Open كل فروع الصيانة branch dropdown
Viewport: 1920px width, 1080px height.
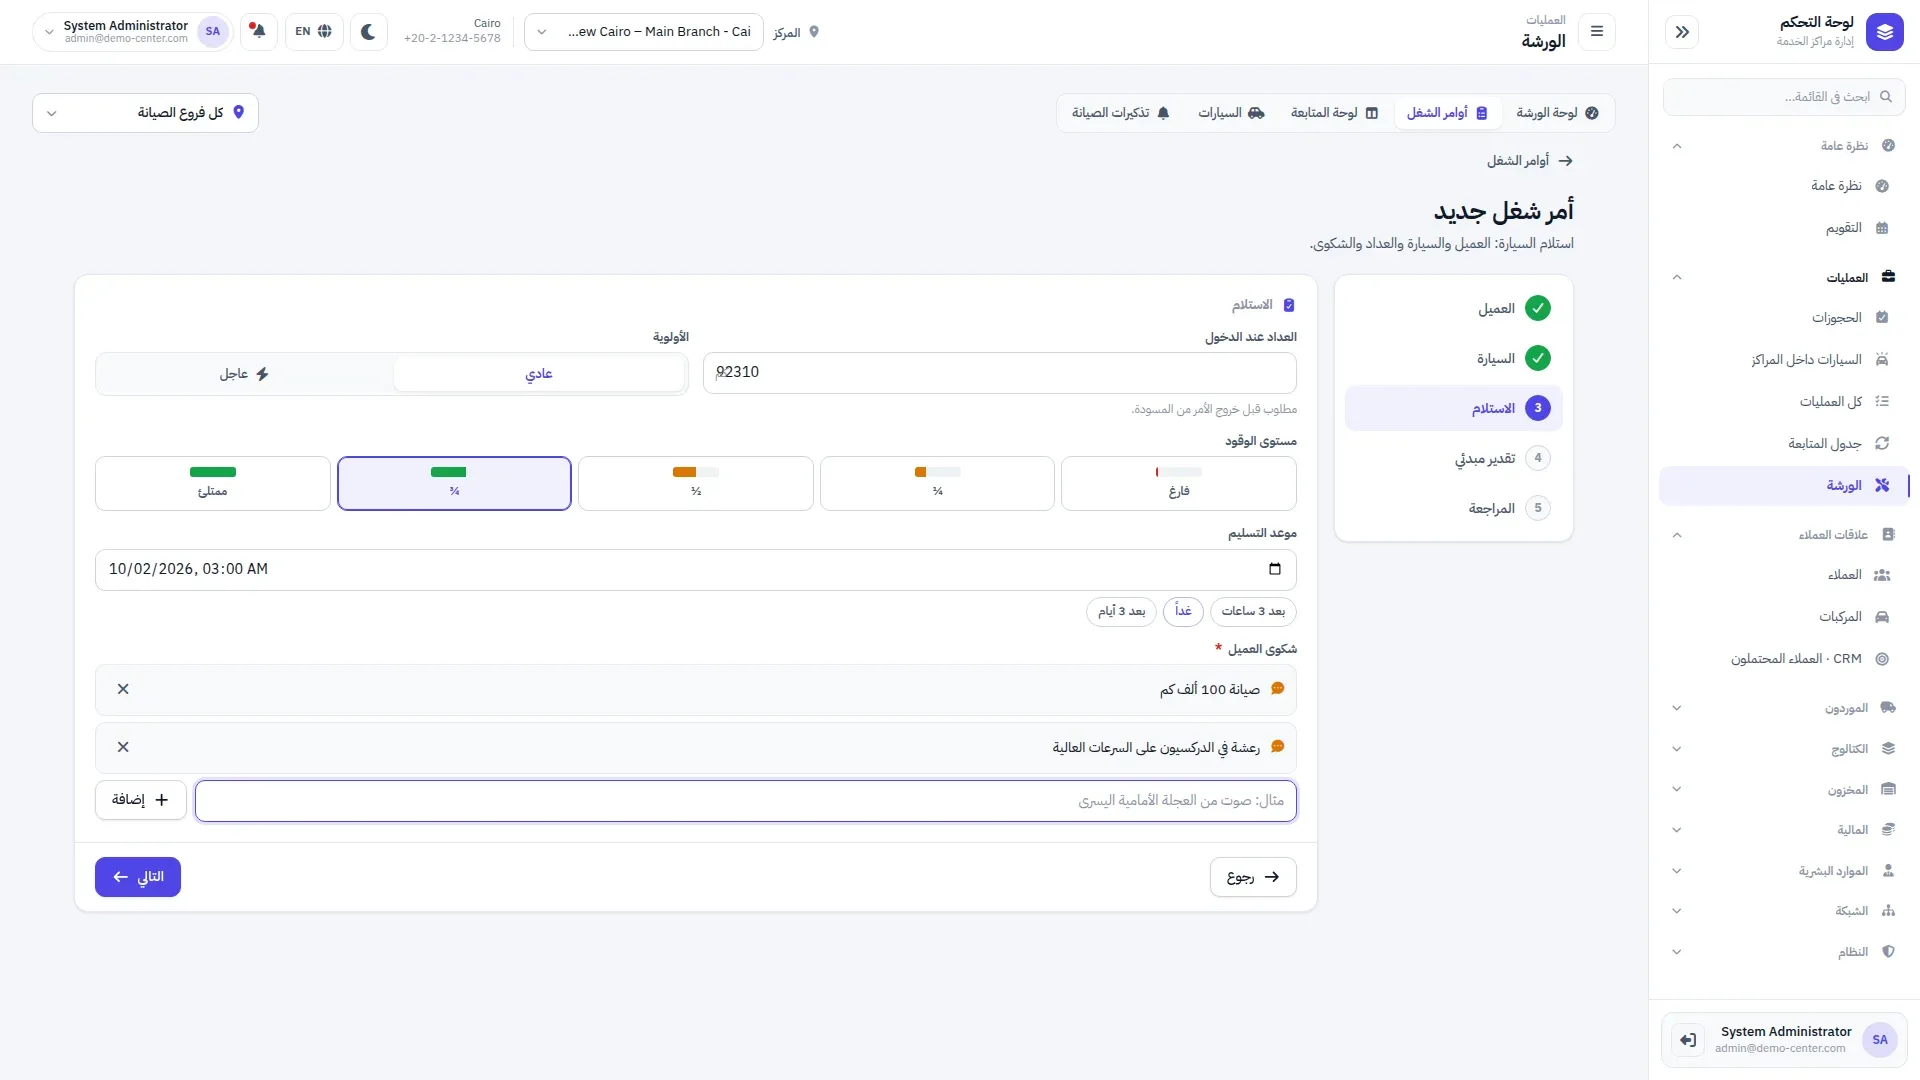point(145,113)
